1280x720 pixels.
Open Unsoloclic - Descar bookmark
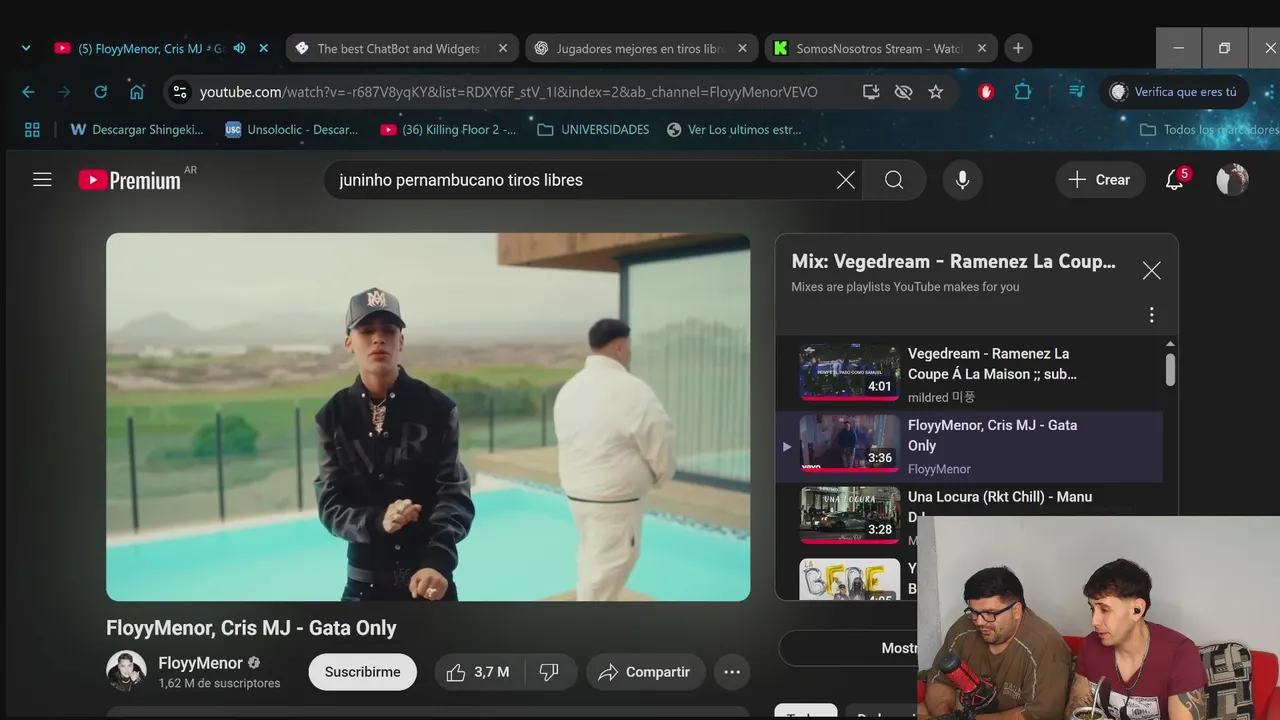point(291,130)
